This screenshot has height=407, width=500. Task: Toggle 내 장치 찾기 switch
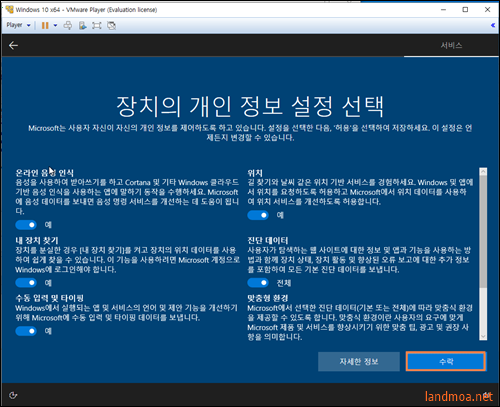pyautogui.click(x=26, y=283)
